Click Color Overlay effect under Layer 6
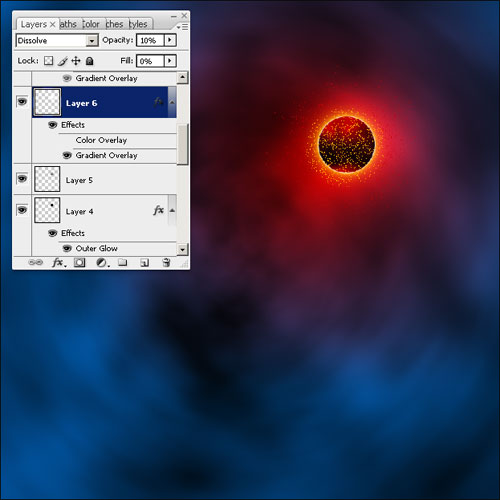 (x=101, y=140)
